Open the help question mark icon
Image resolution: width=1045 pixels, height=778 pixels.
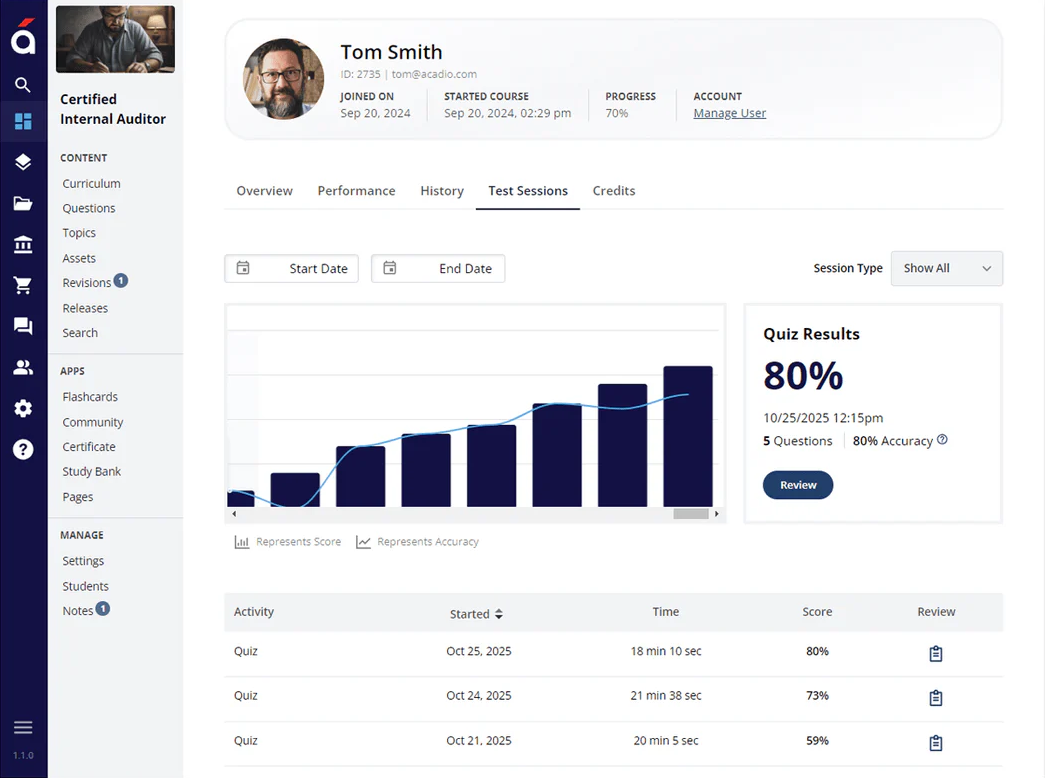23,449
